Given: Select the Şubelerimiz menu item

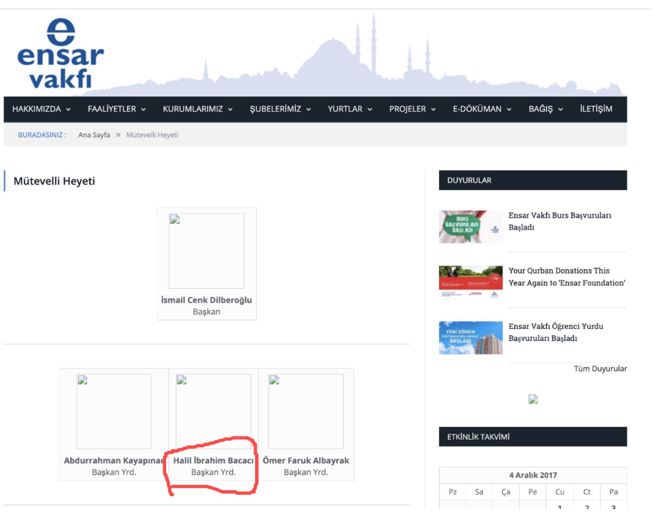Looking at the screenshot, I should (x=280, y=109).
